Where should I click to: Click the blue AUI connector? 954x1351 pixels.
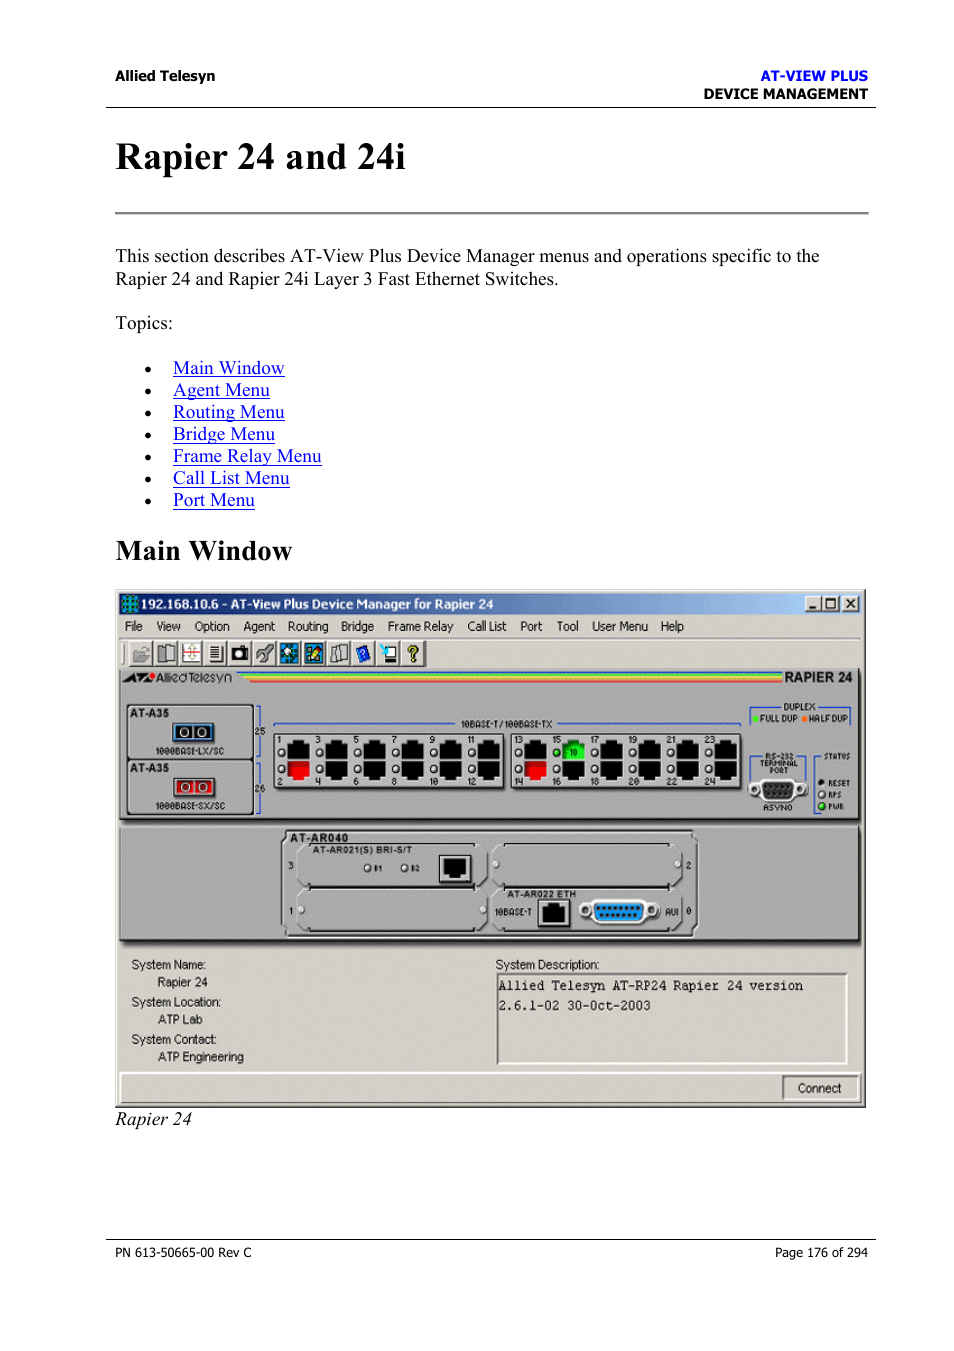620,912
